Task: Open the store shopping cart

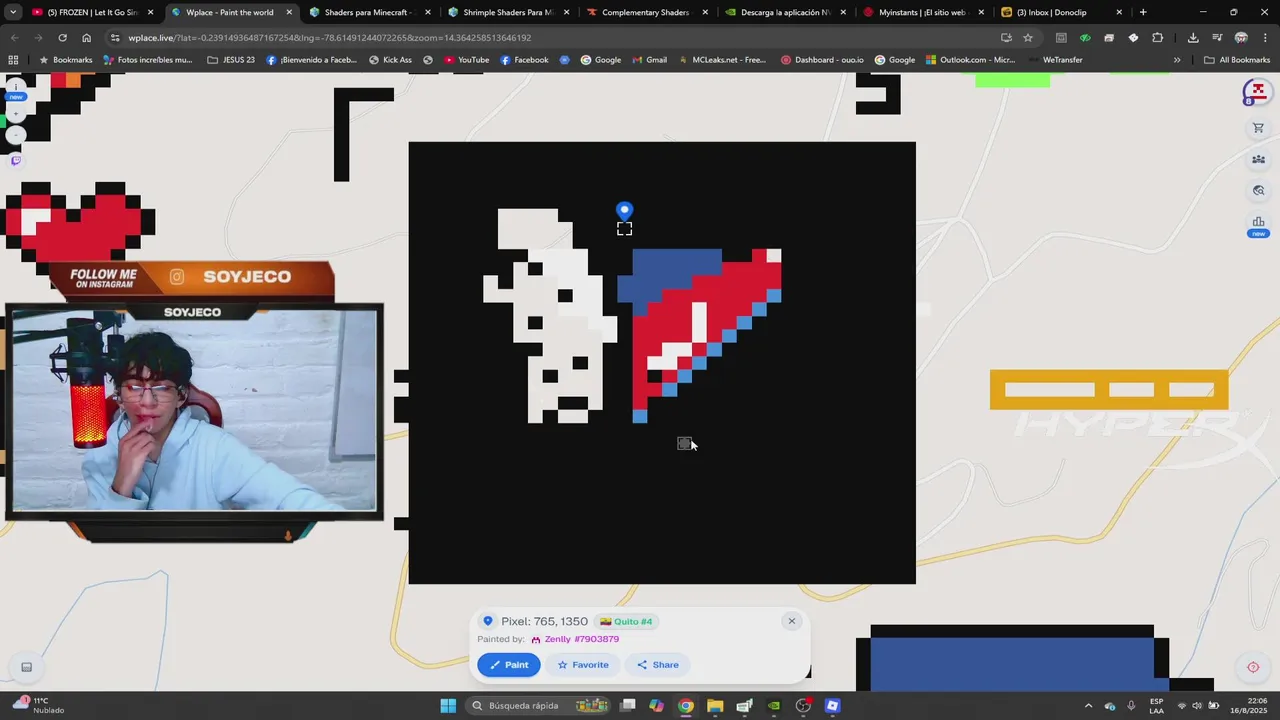Action: pos(1258,128)
